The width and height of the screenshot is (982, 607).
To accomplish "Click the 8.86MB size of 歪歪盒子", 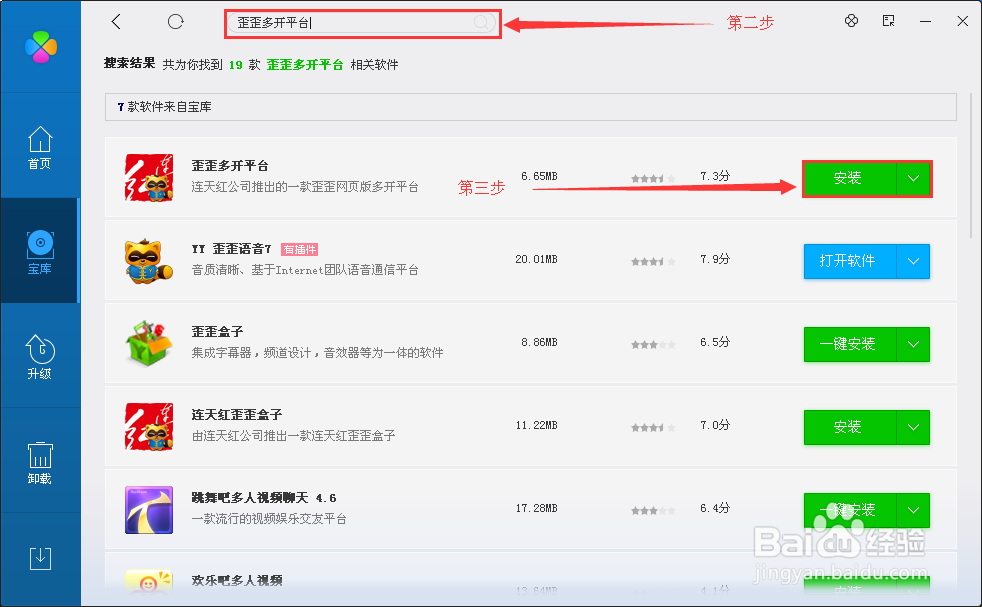I will tap(539, 343).
